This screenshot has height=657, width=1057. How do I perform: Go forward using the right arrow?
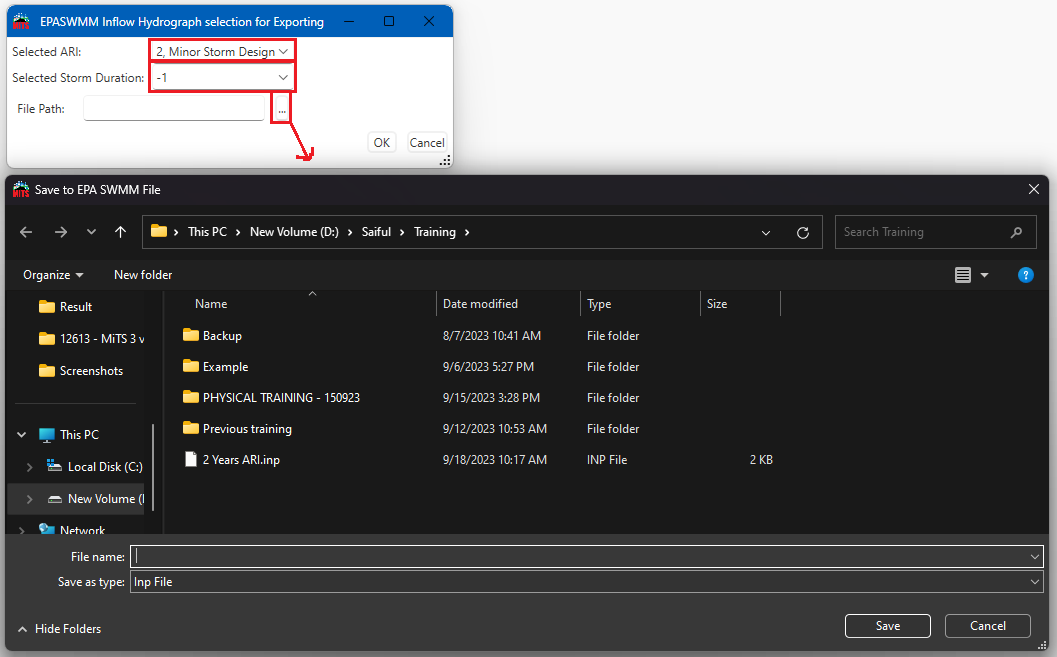point(61,232)
